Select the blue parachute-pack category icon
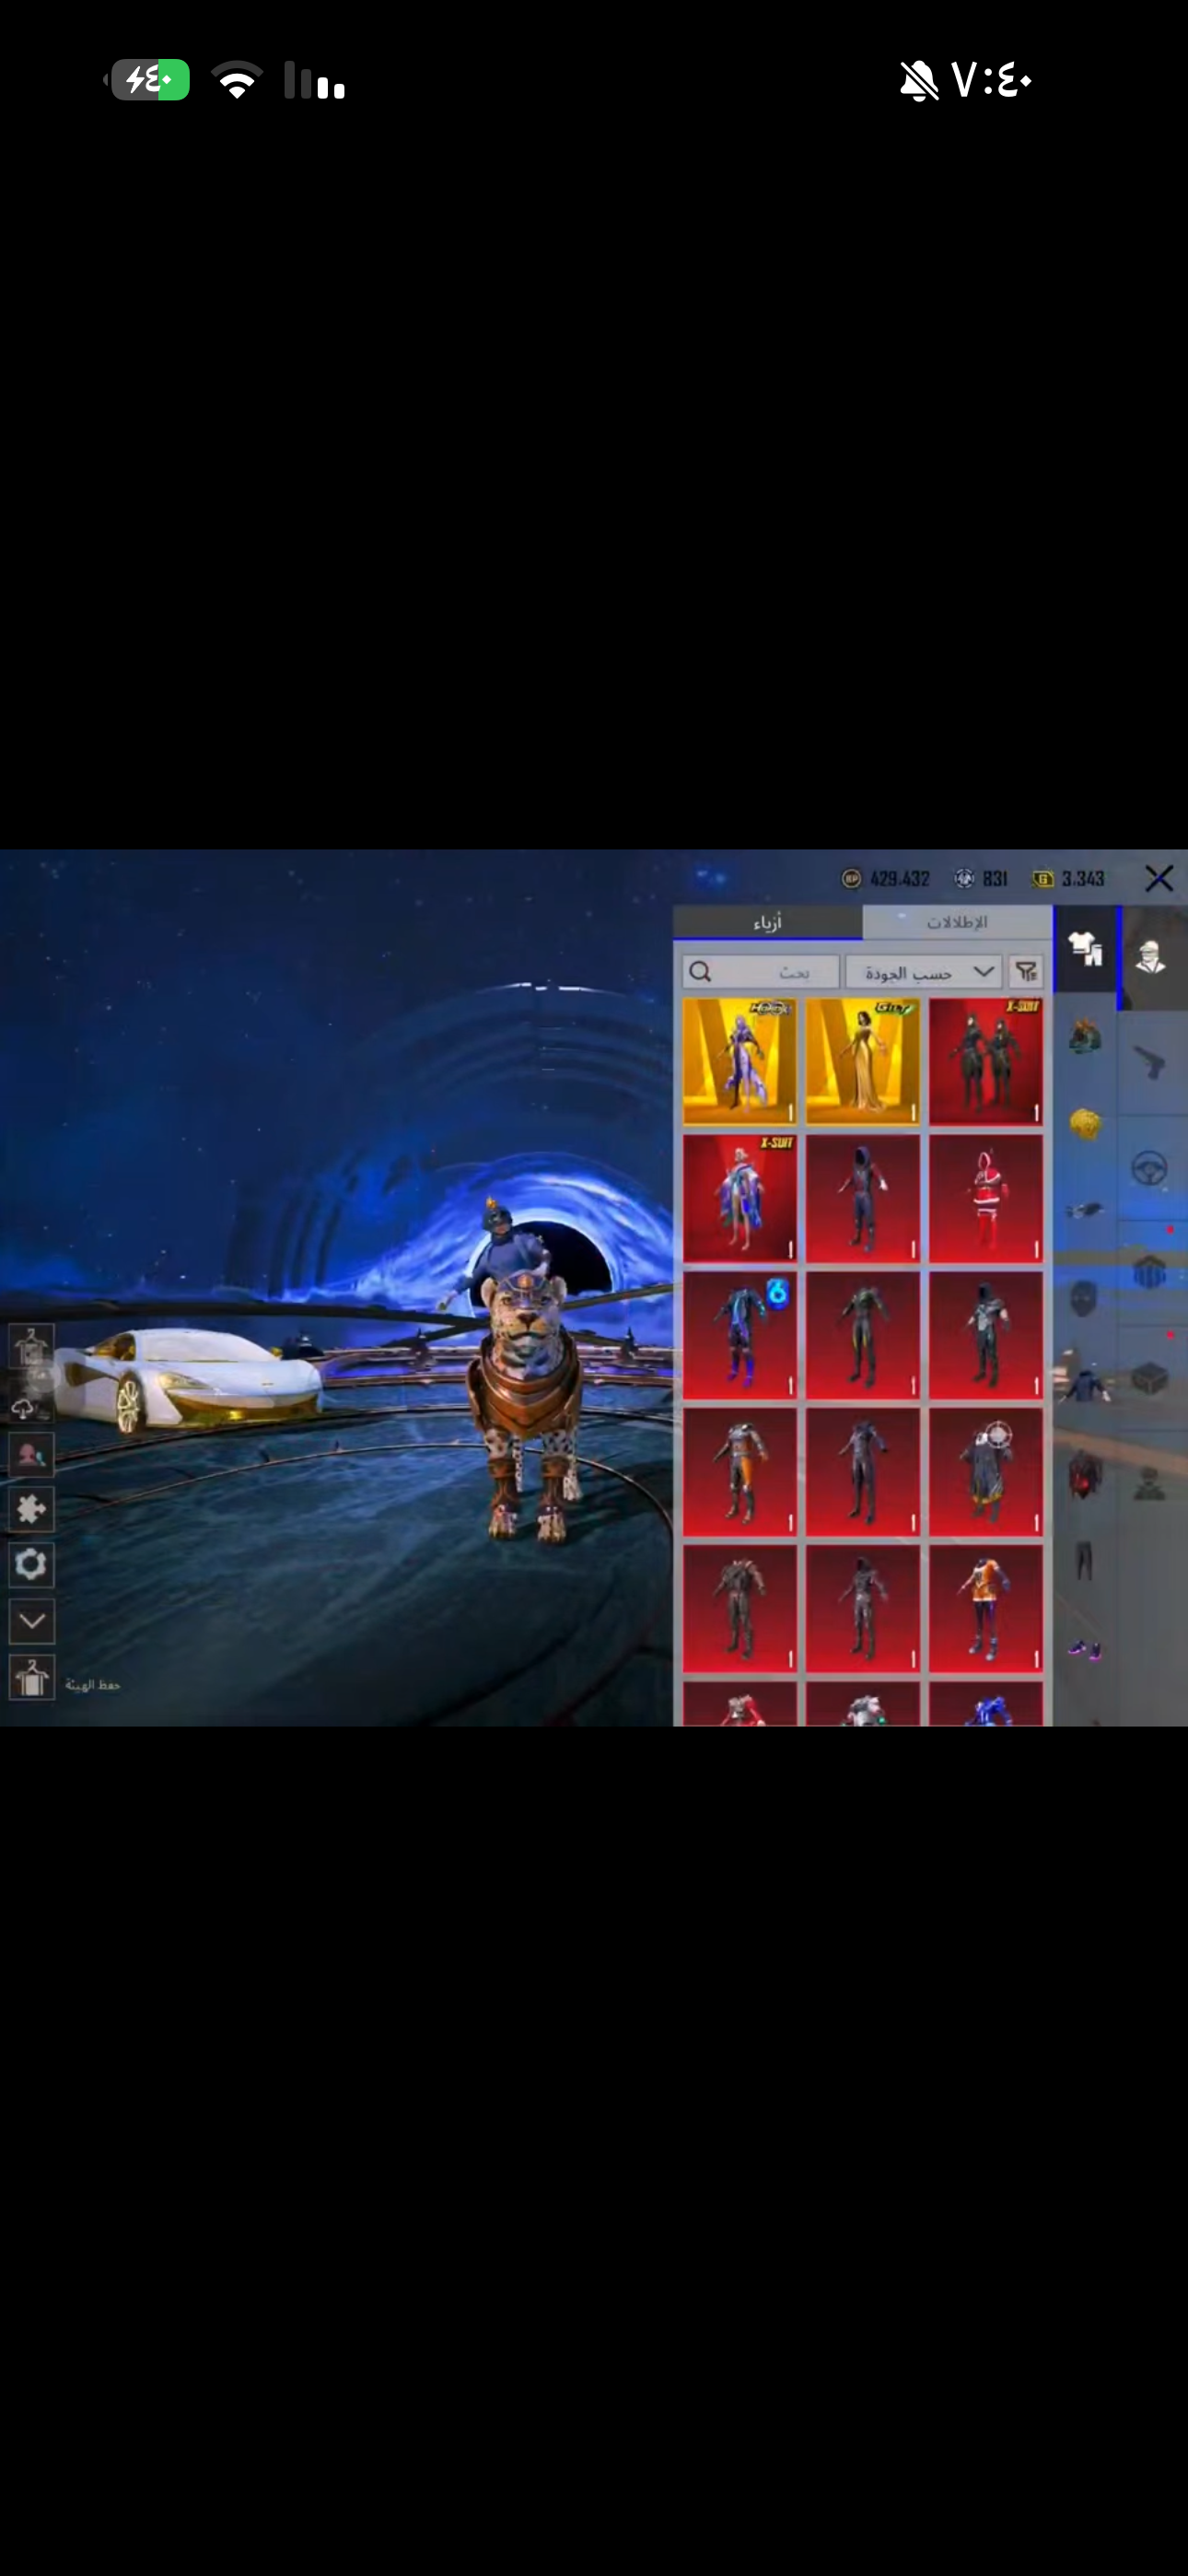 1150,1273
